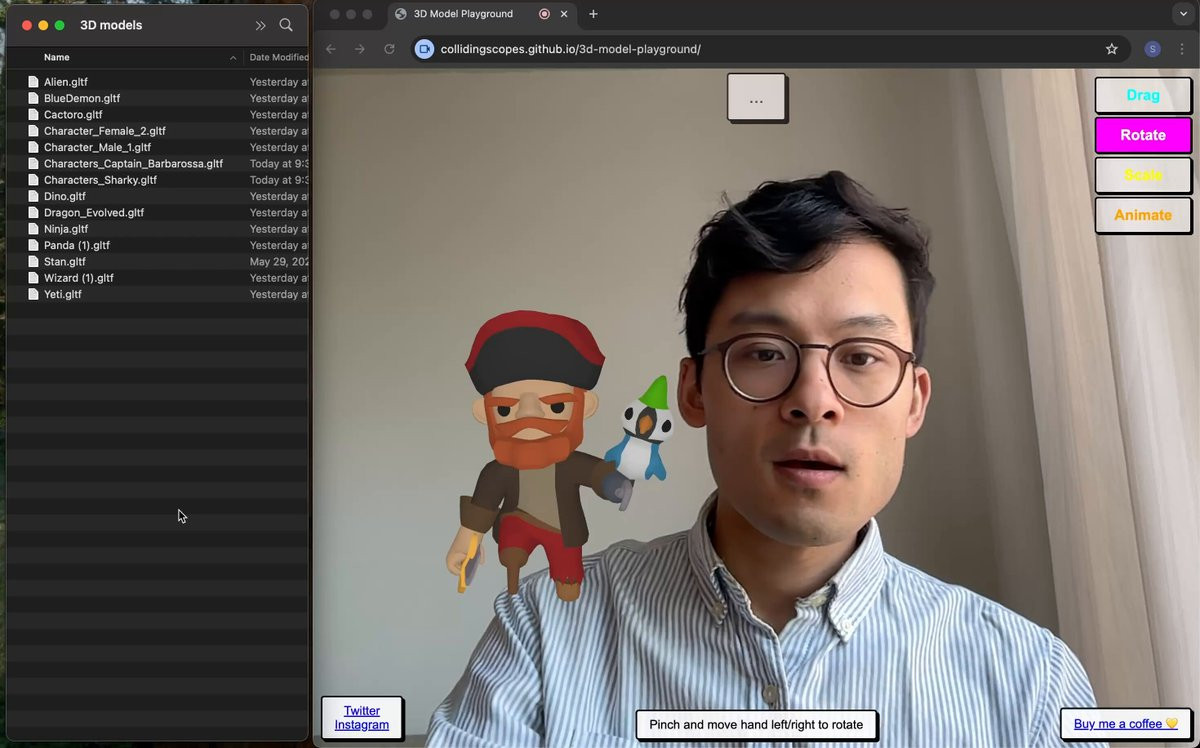Select the Rotate mode button
This screenshot has height=748, width=1200.
tap(1143, 135)
